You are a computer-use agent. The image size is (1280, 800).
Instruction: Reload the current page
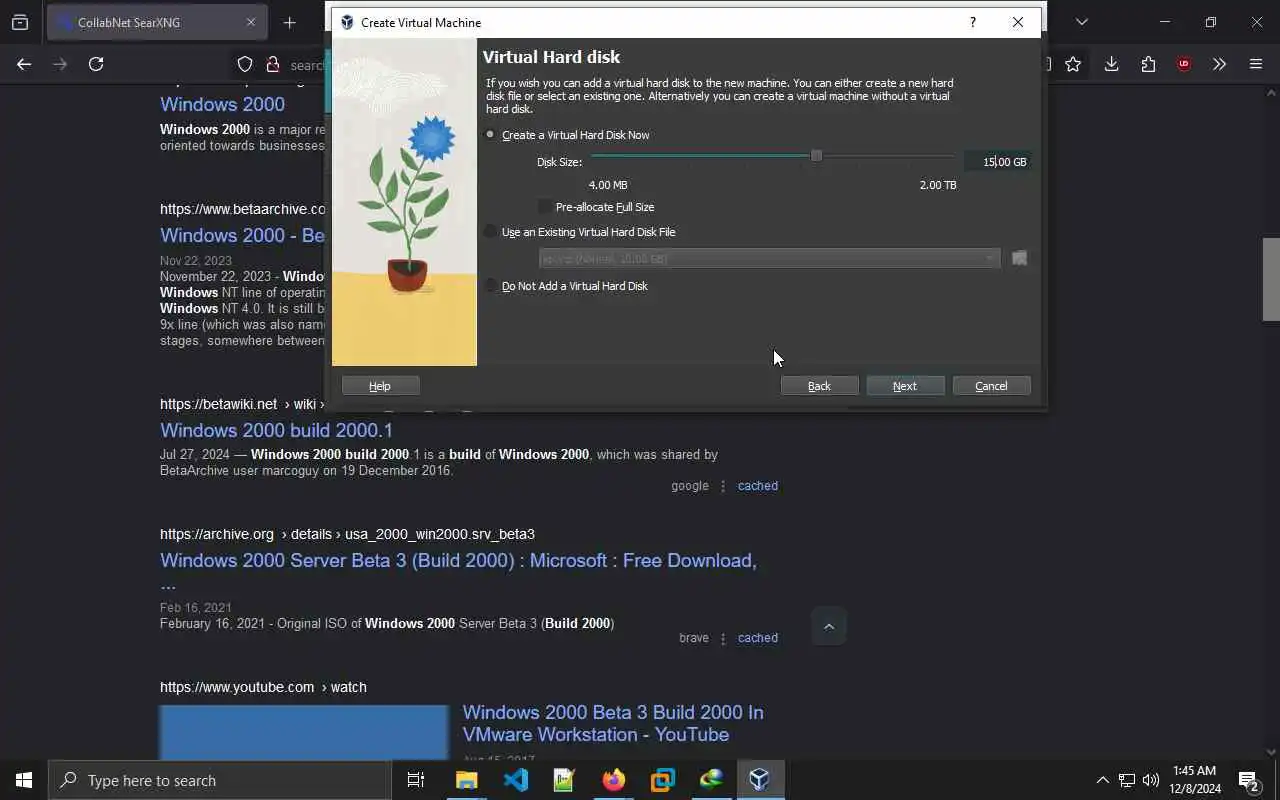point(96,64)
